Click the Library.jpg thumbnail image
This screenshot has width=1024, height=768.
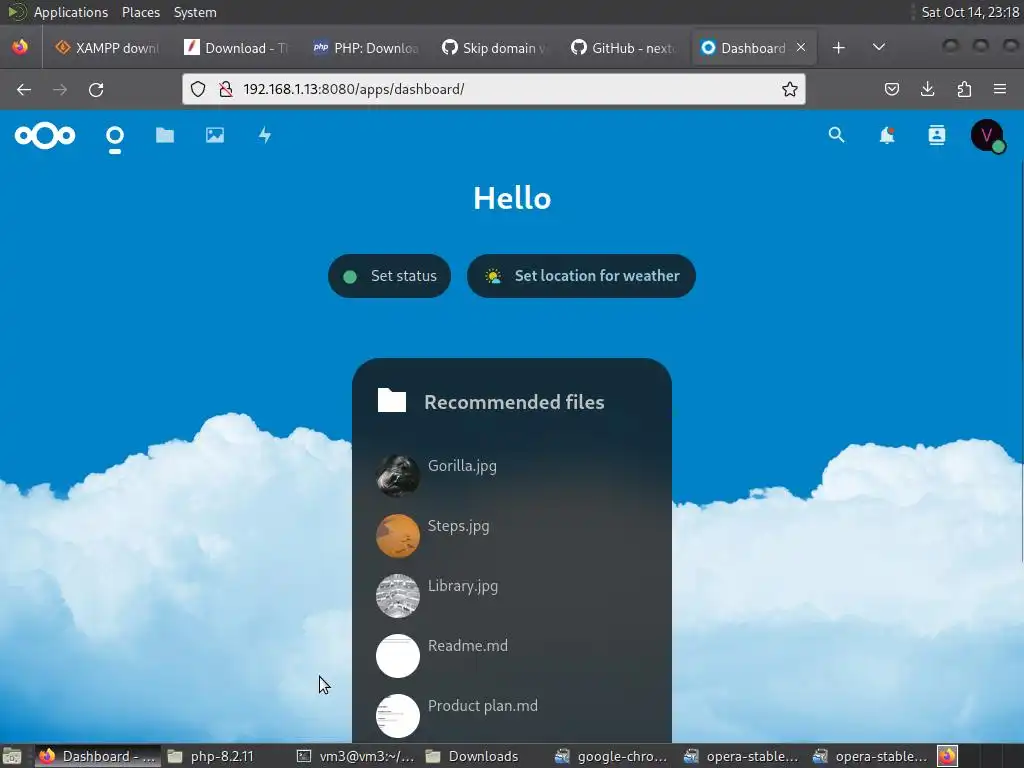398,596
